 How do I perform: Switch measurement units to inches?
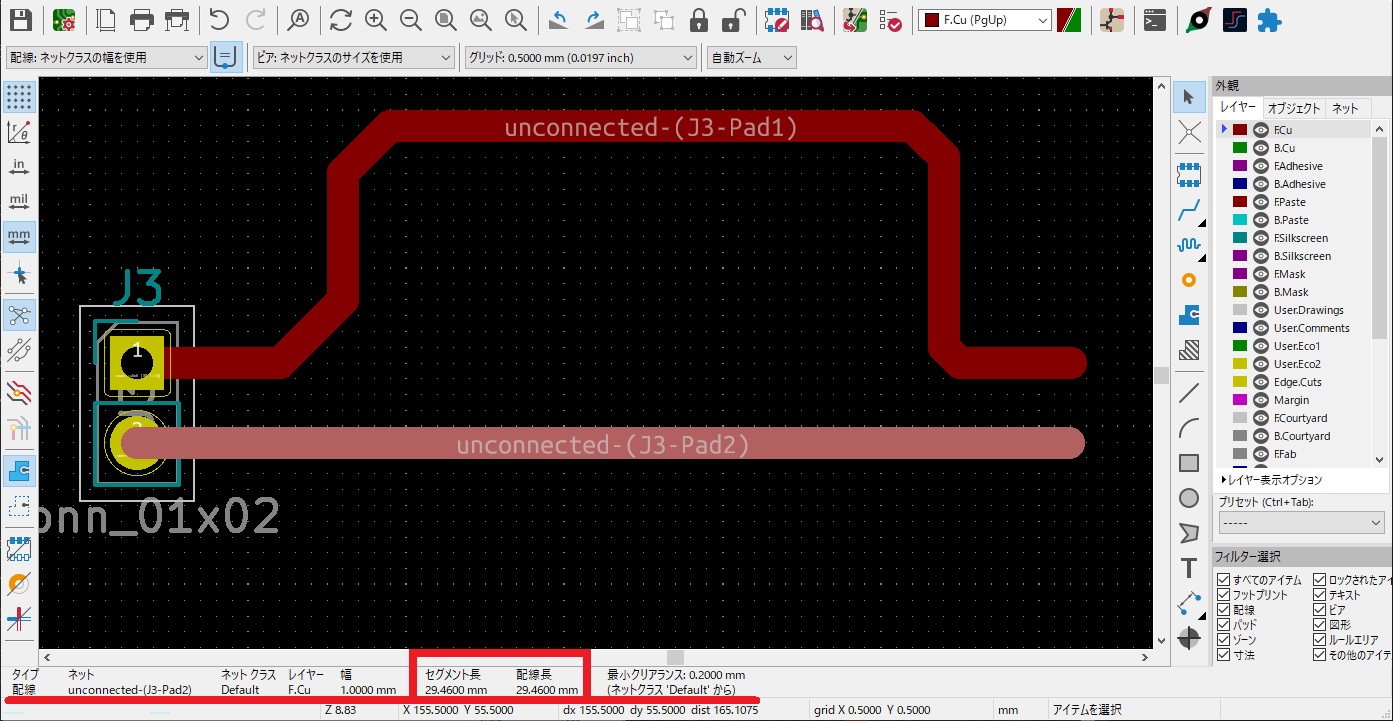click(x=19, y=166)
